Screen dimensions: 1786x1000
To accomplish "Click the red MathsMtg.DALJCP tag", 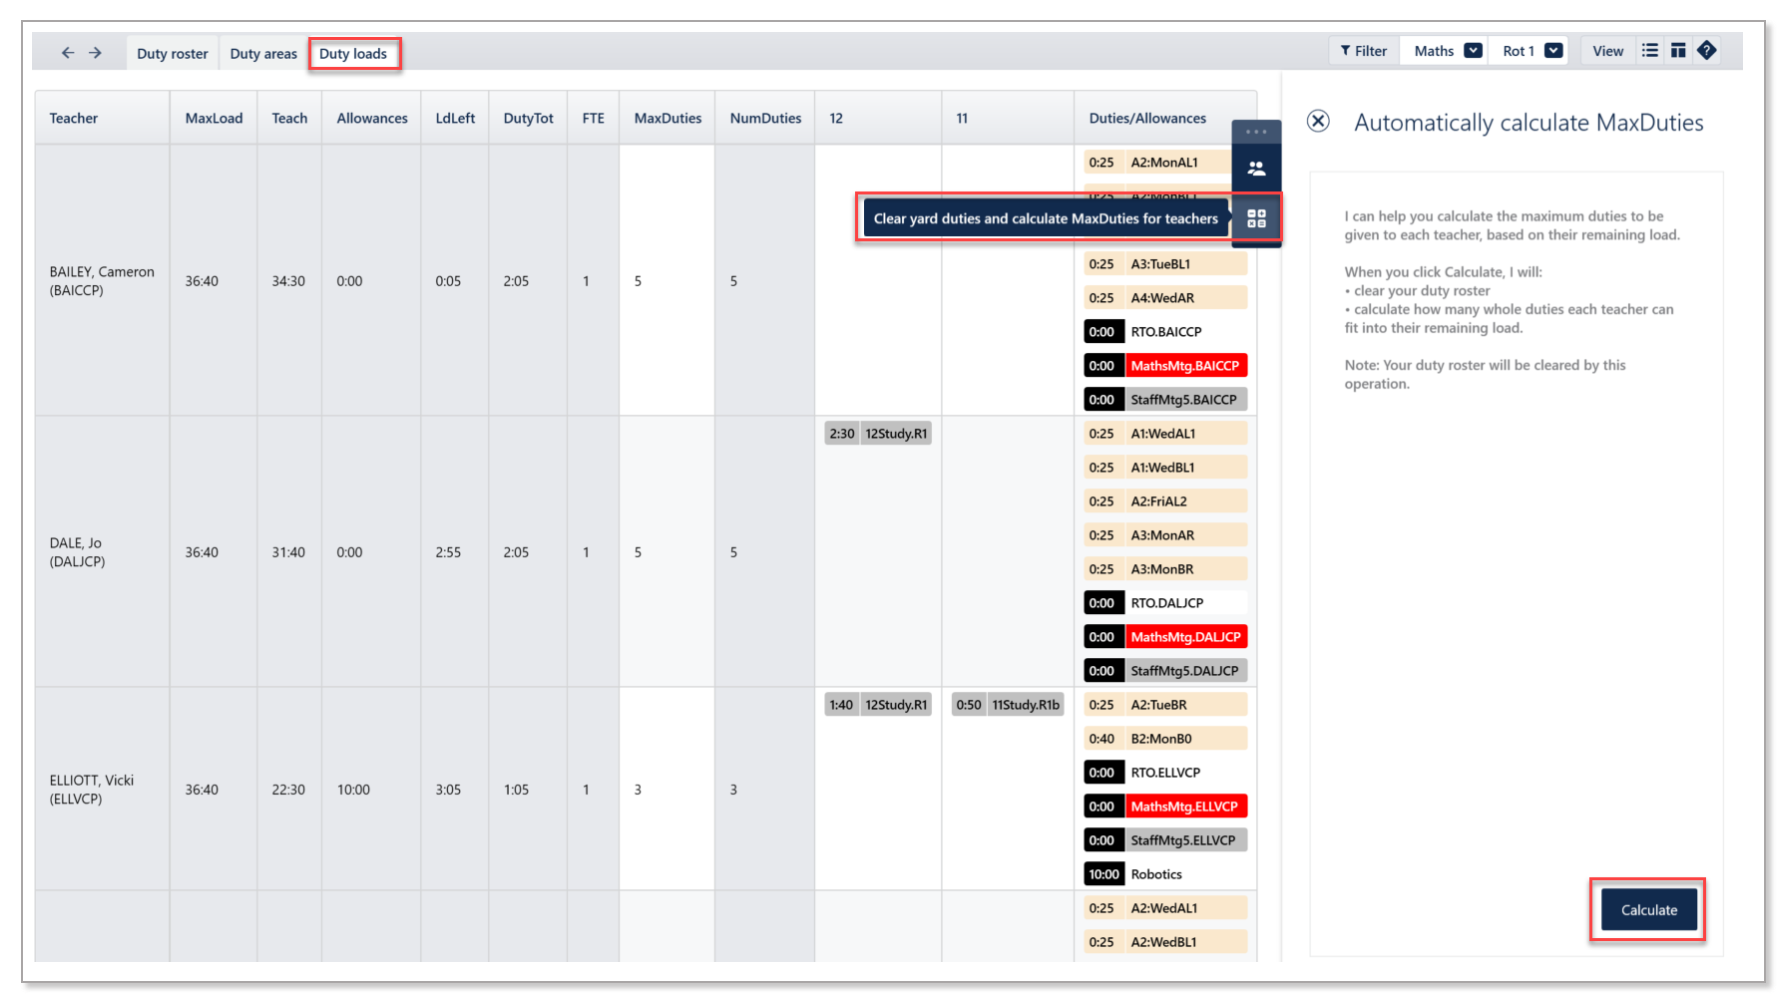I will (1165, 637).
